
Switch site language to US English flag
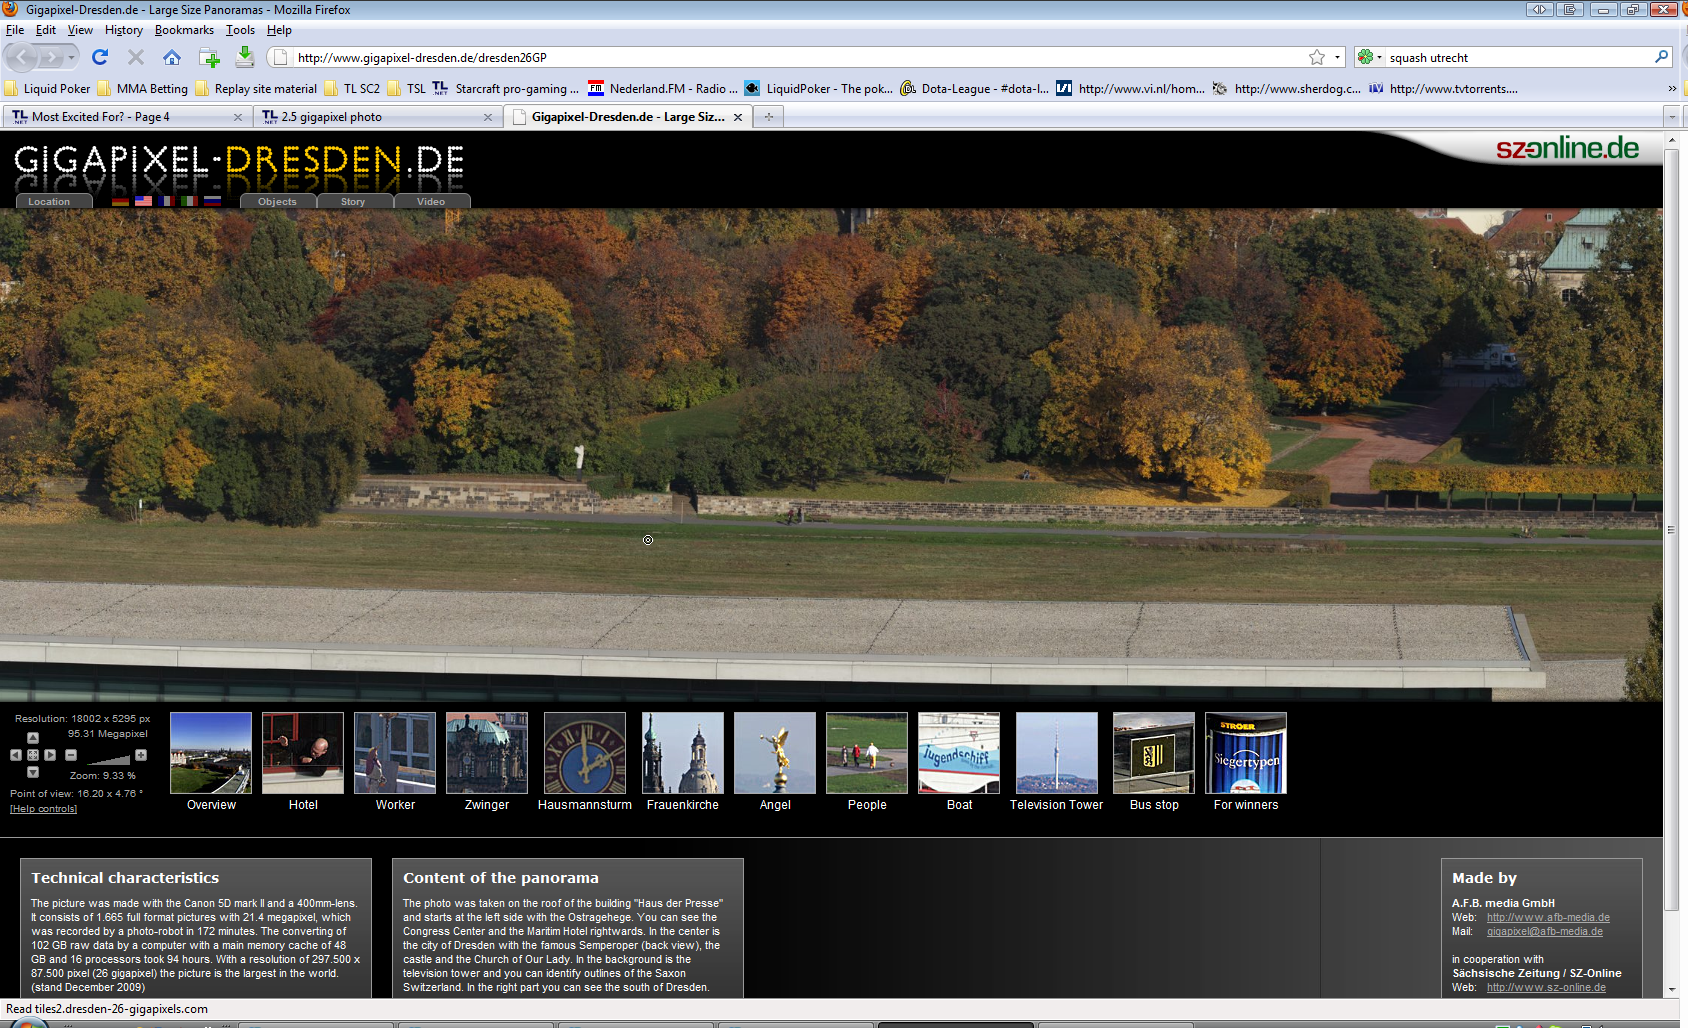pos(143,201)
